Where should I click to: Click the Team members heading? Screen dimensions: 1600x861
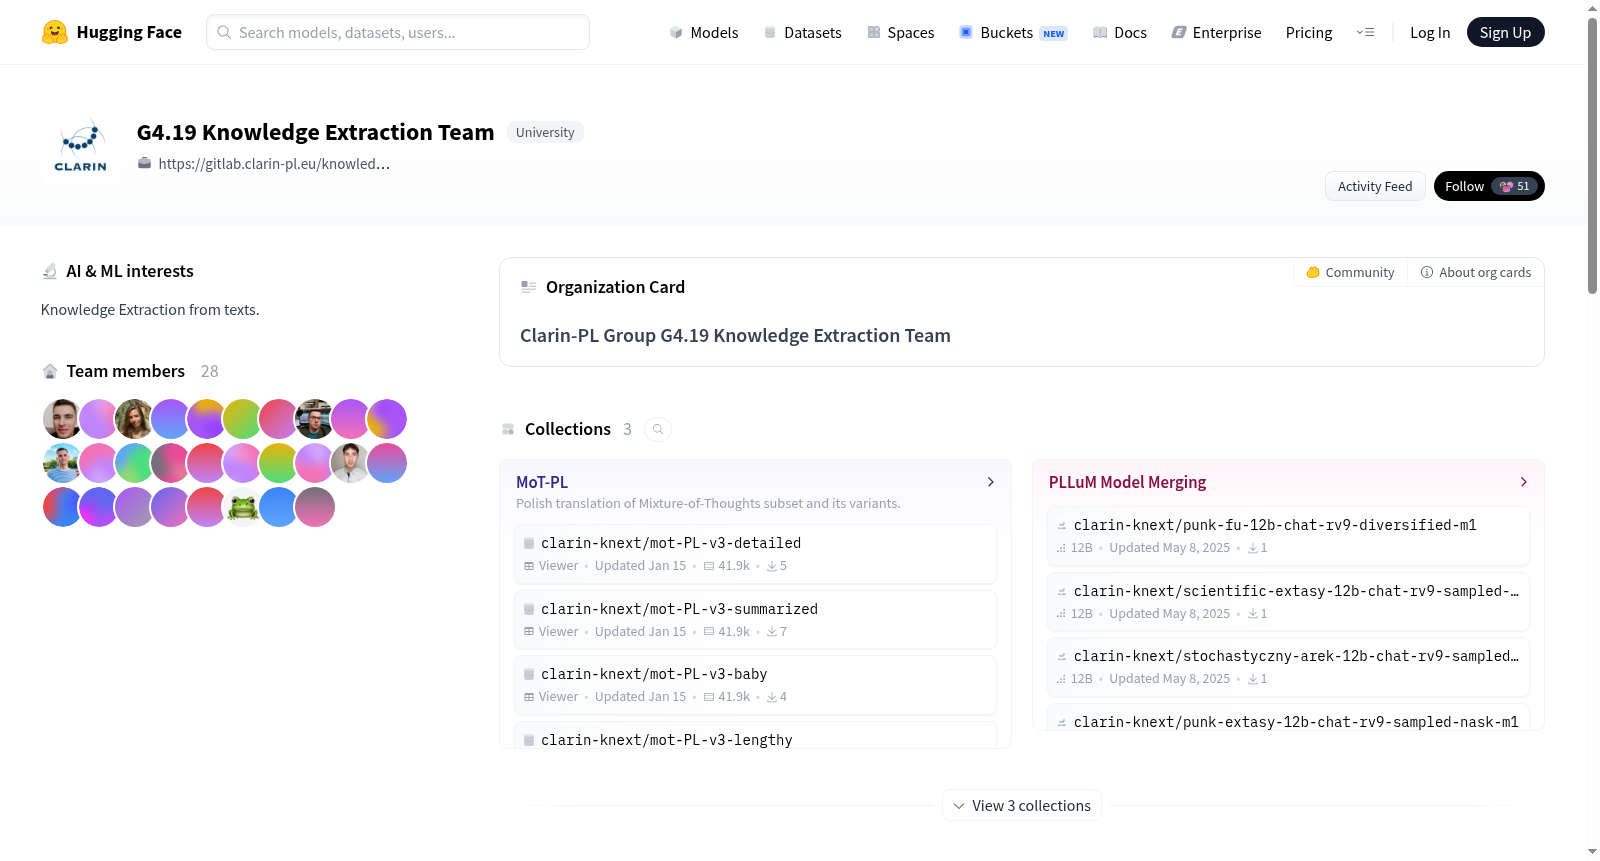coord(126,371)
